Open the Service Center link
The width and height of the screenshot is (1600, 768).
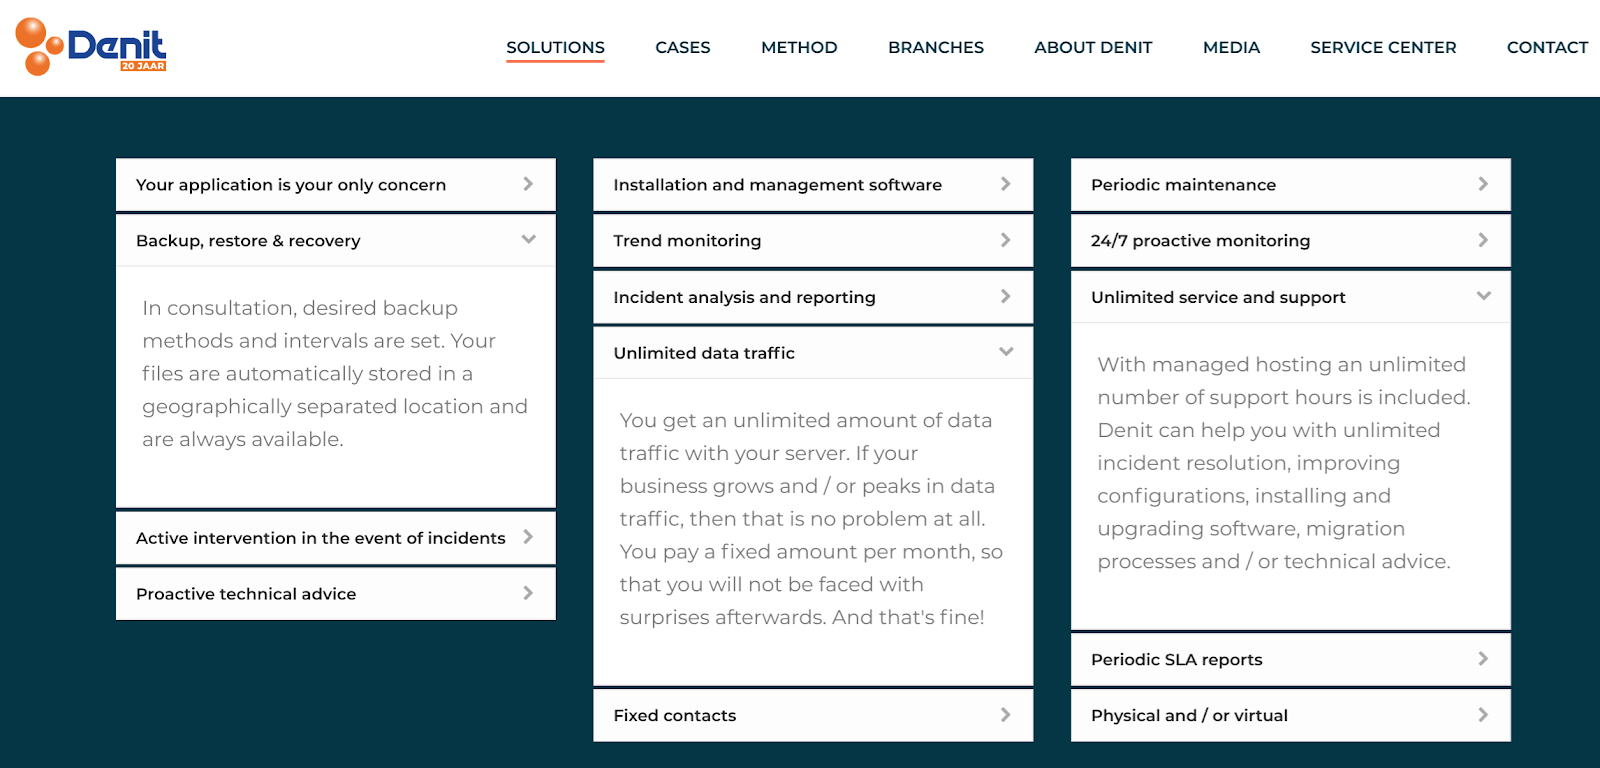[x=1383, y=47]
